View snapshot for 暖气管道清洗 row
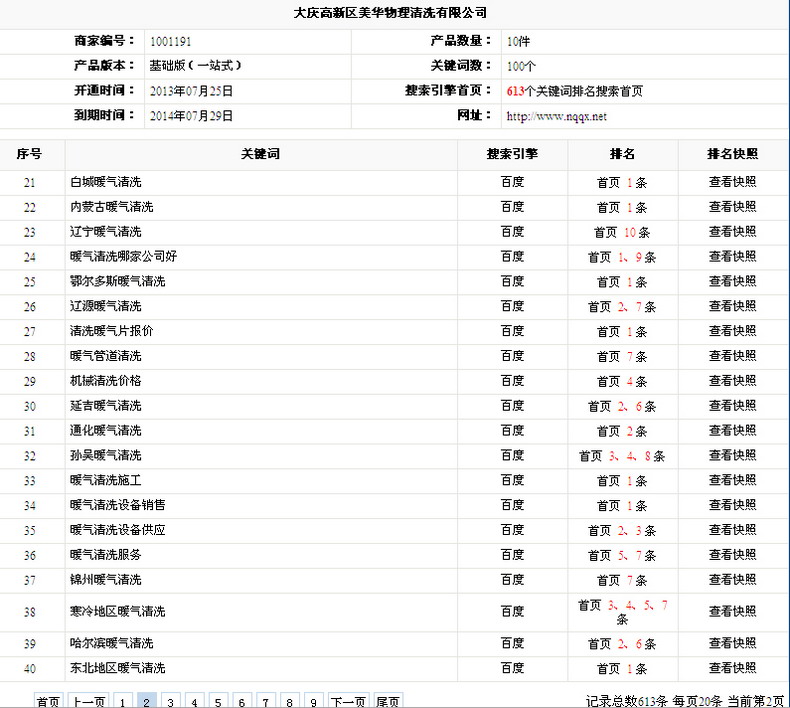 (x=733, y=356)
